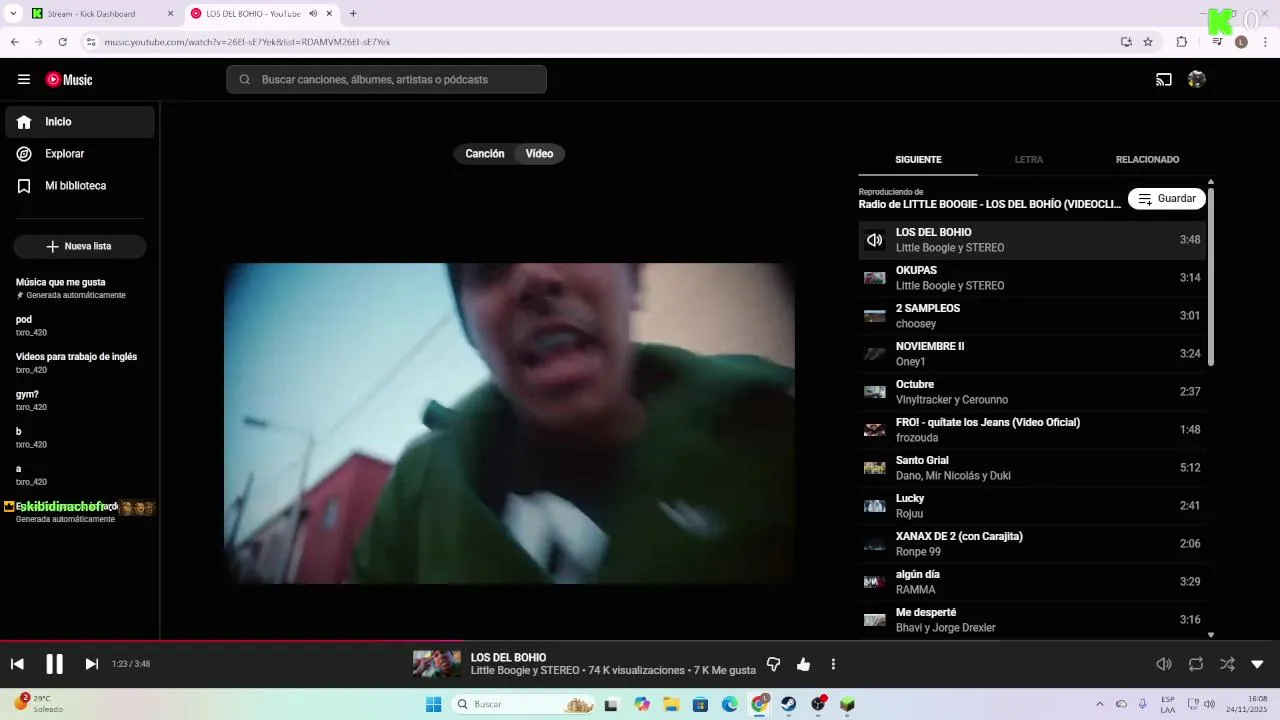Open more actions three-dot menu
Screen dimensions: 1280x720
pos(833,664)
